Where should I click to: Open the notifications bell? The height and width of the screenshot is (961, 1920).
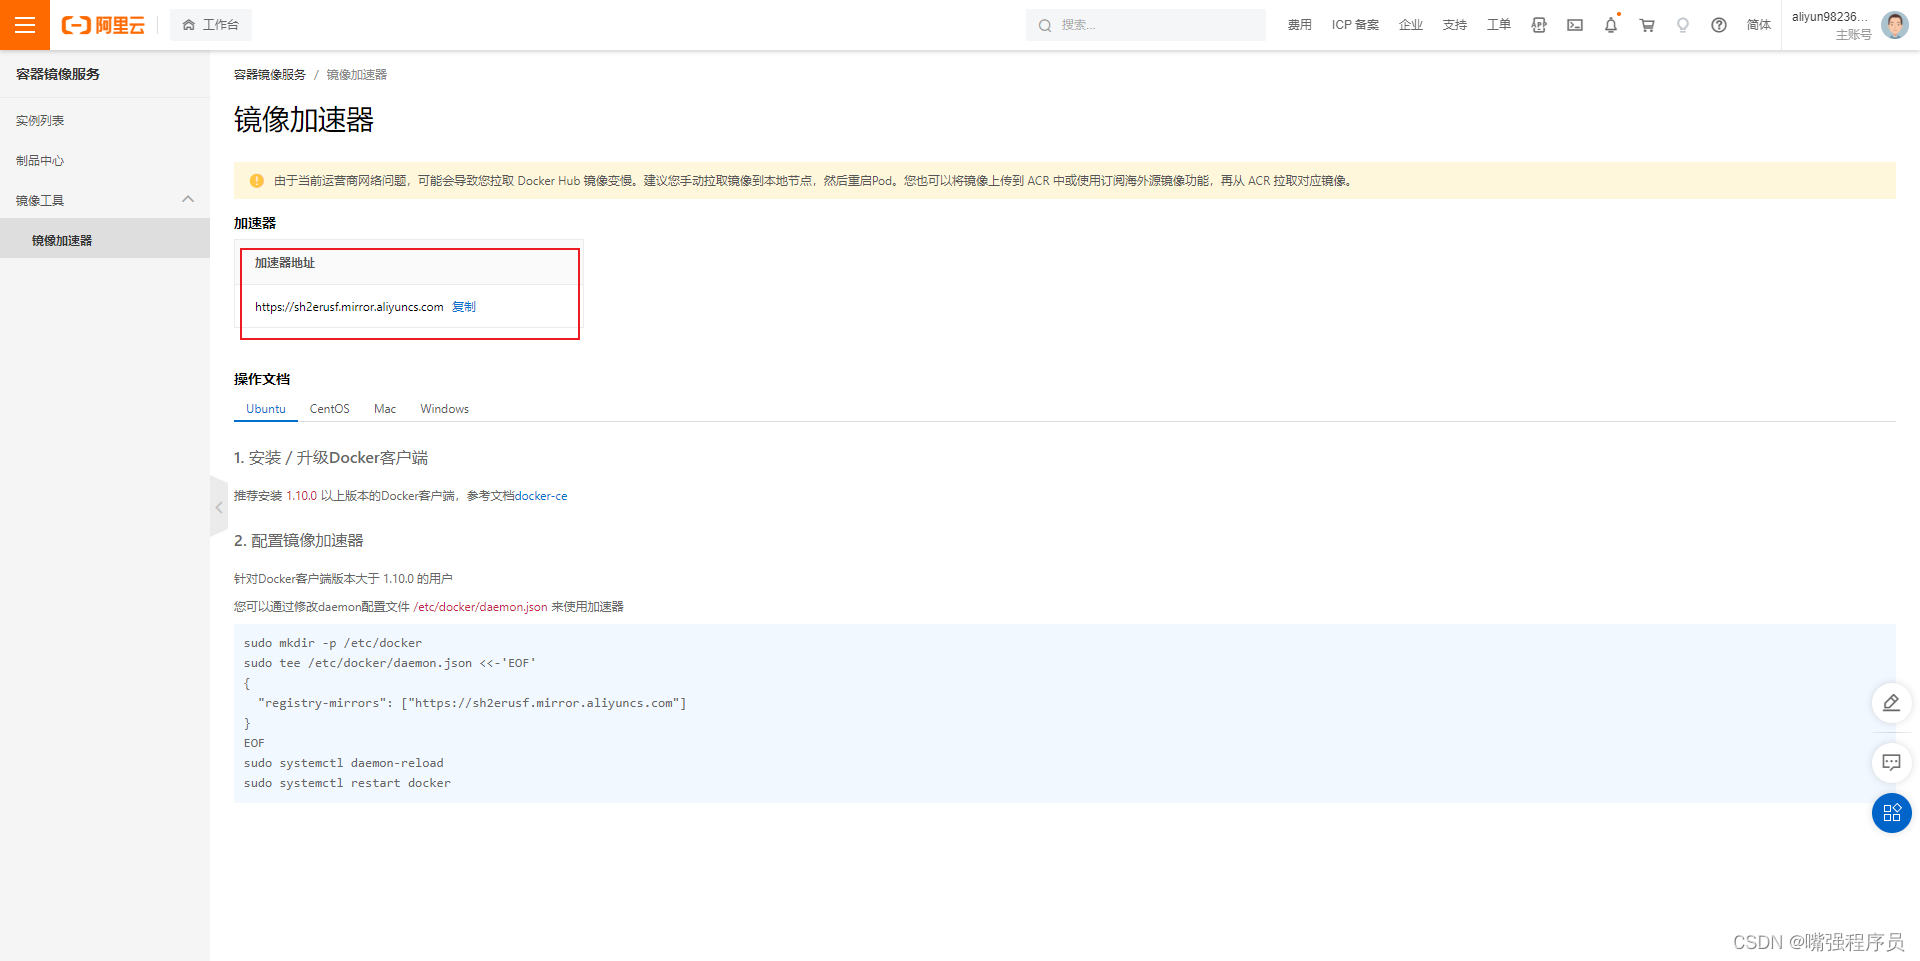click(1611, 25)
